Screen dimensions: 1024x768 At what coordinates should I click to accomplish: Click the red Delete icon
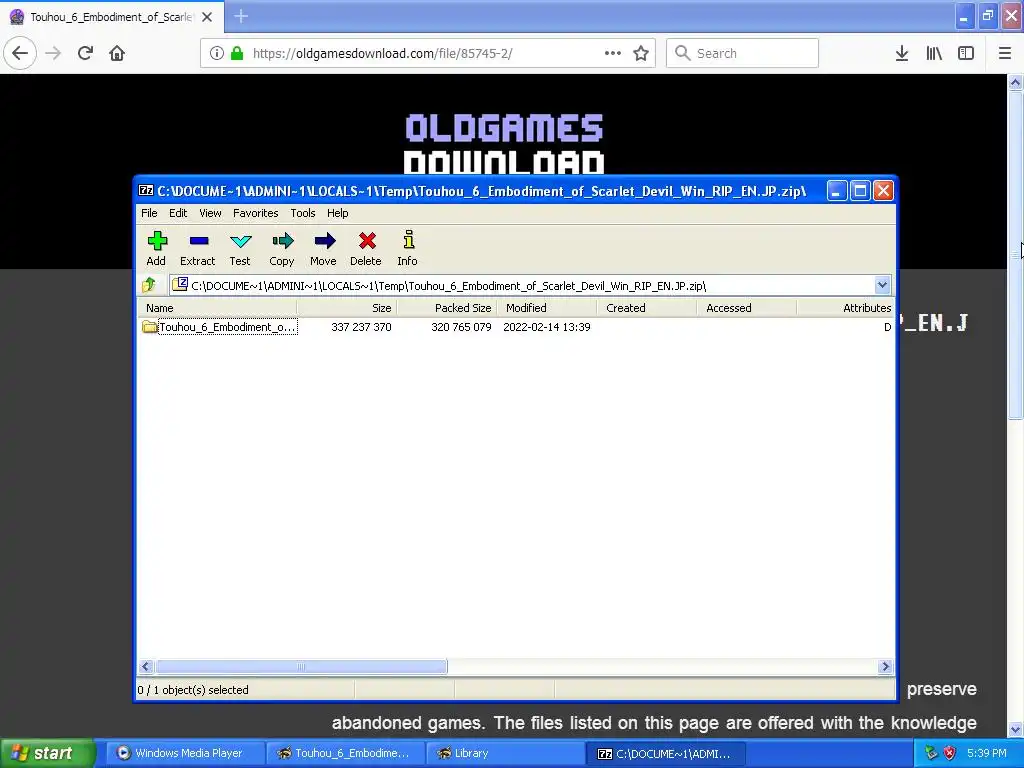[x=366, y=248]
